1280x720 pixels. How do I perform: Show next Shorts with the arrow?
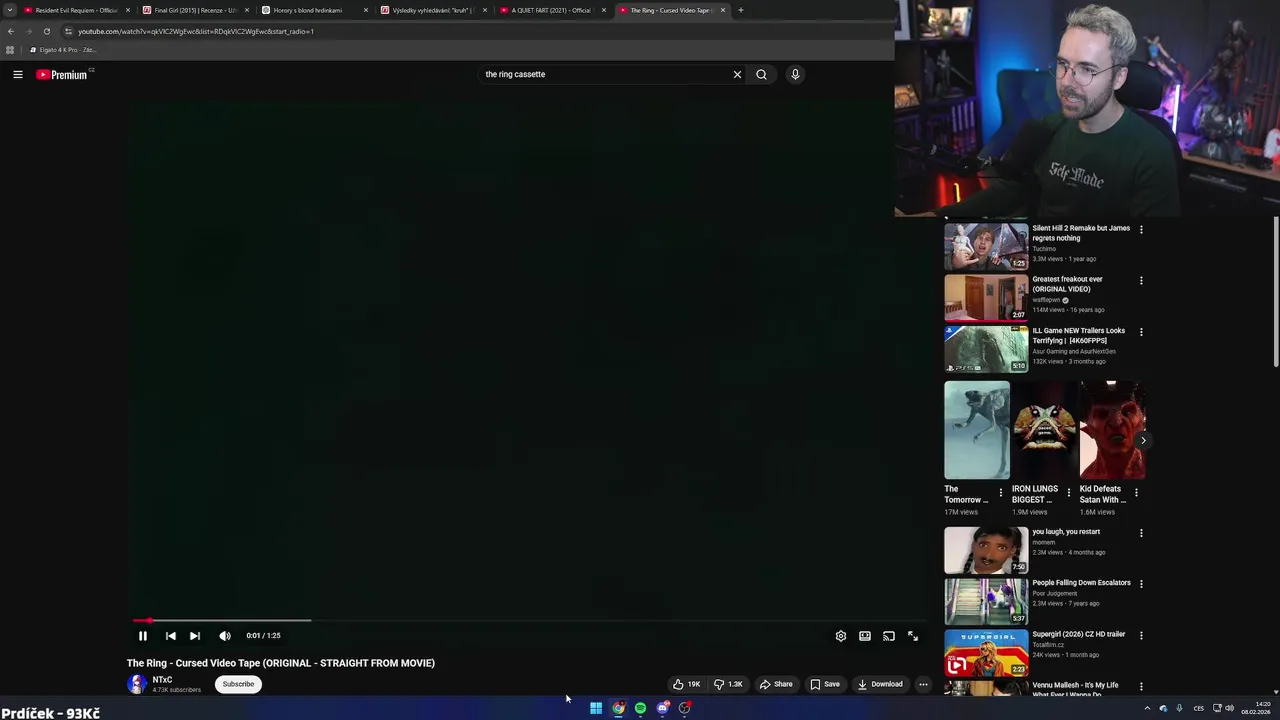coord(1143,440)
